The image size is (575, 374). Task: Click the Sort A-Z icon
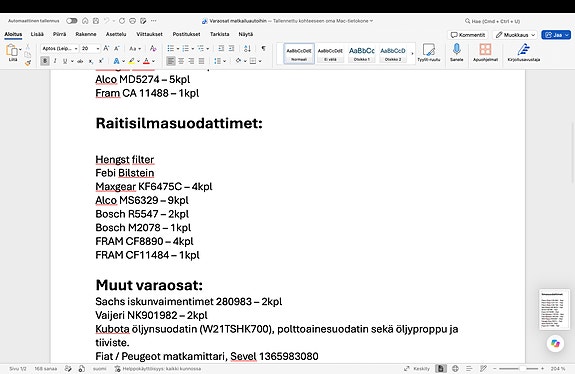click(x=248, y=48)
